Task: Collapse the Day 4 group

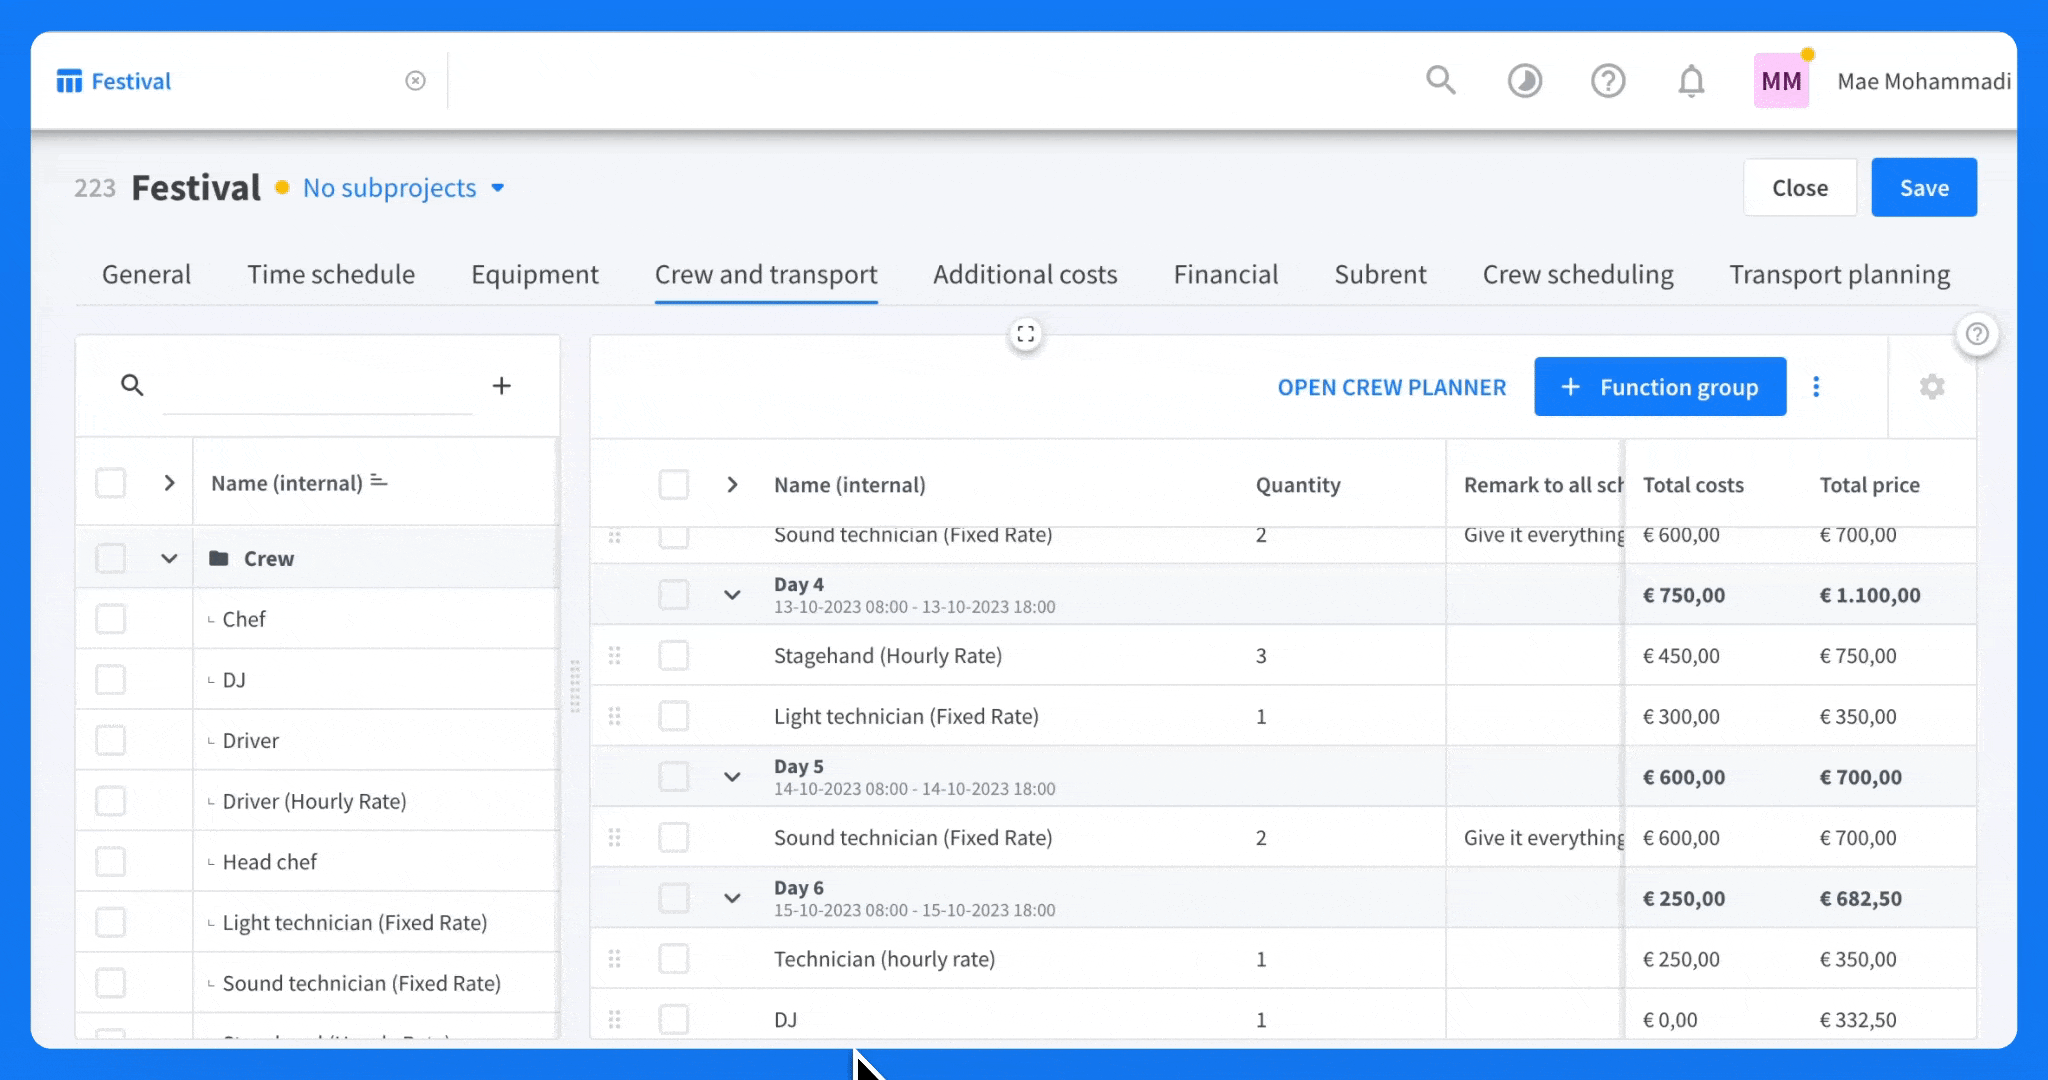Action: pyautogui.click(x=732, y=595)
